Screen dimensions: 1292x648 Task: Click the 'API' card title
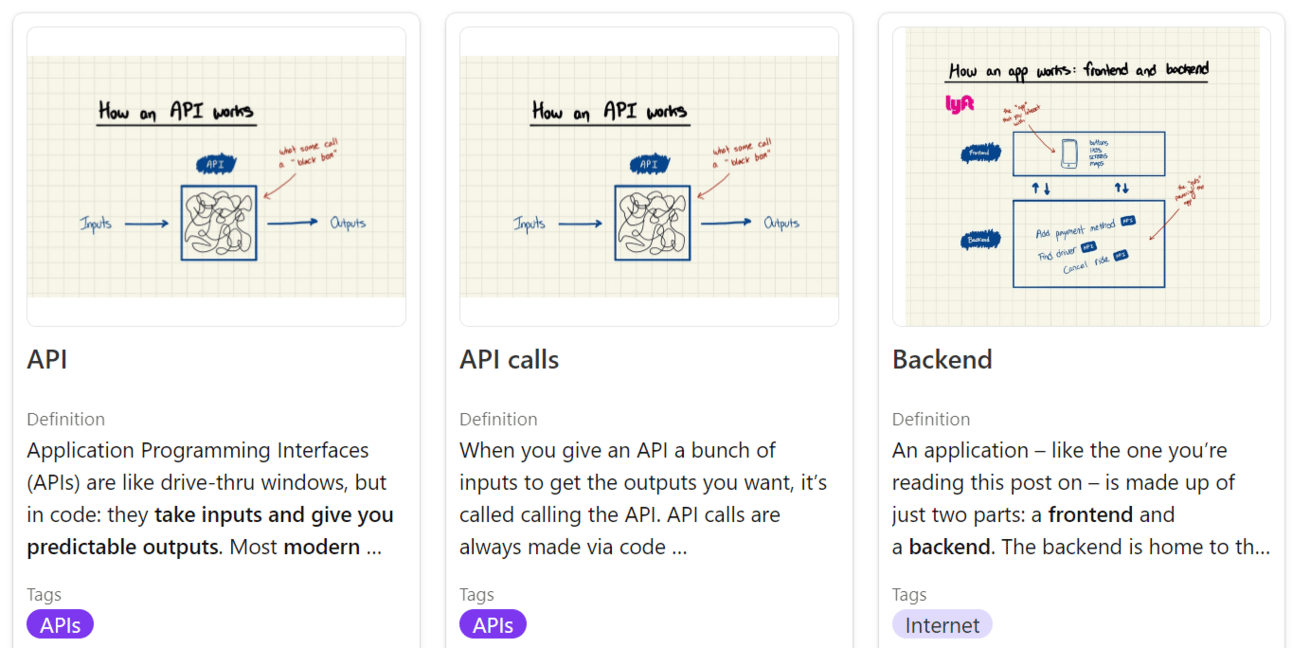pyautogui.click(x=47, y=360)
